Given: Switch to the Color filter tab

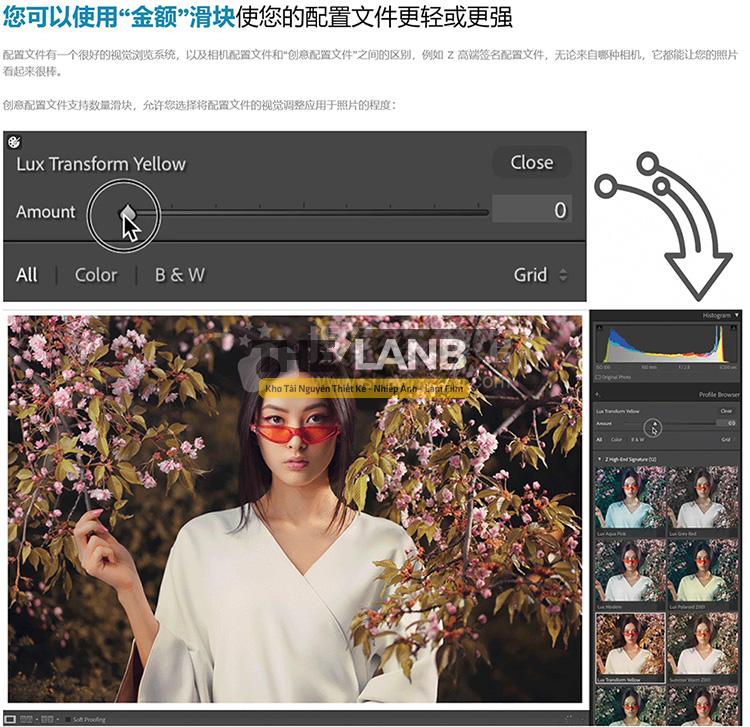Looking at the screenshot, I should (x=96, y=275).
